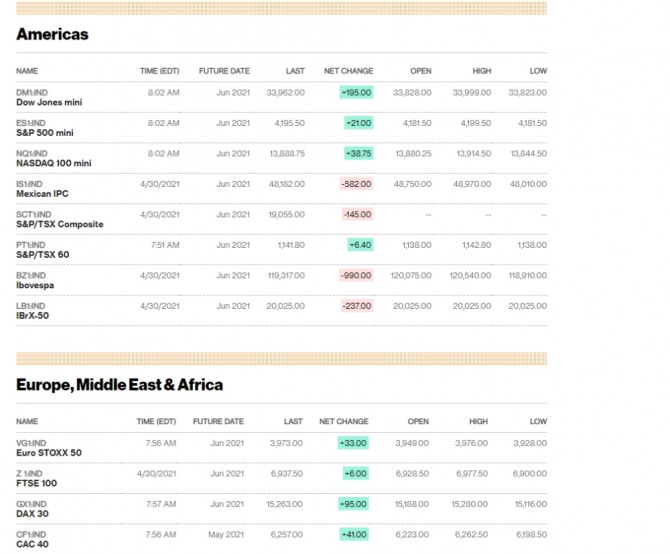670x554 pixels.
Task: Click the CF1:IND ticker symbol
Action: point(31,534)
